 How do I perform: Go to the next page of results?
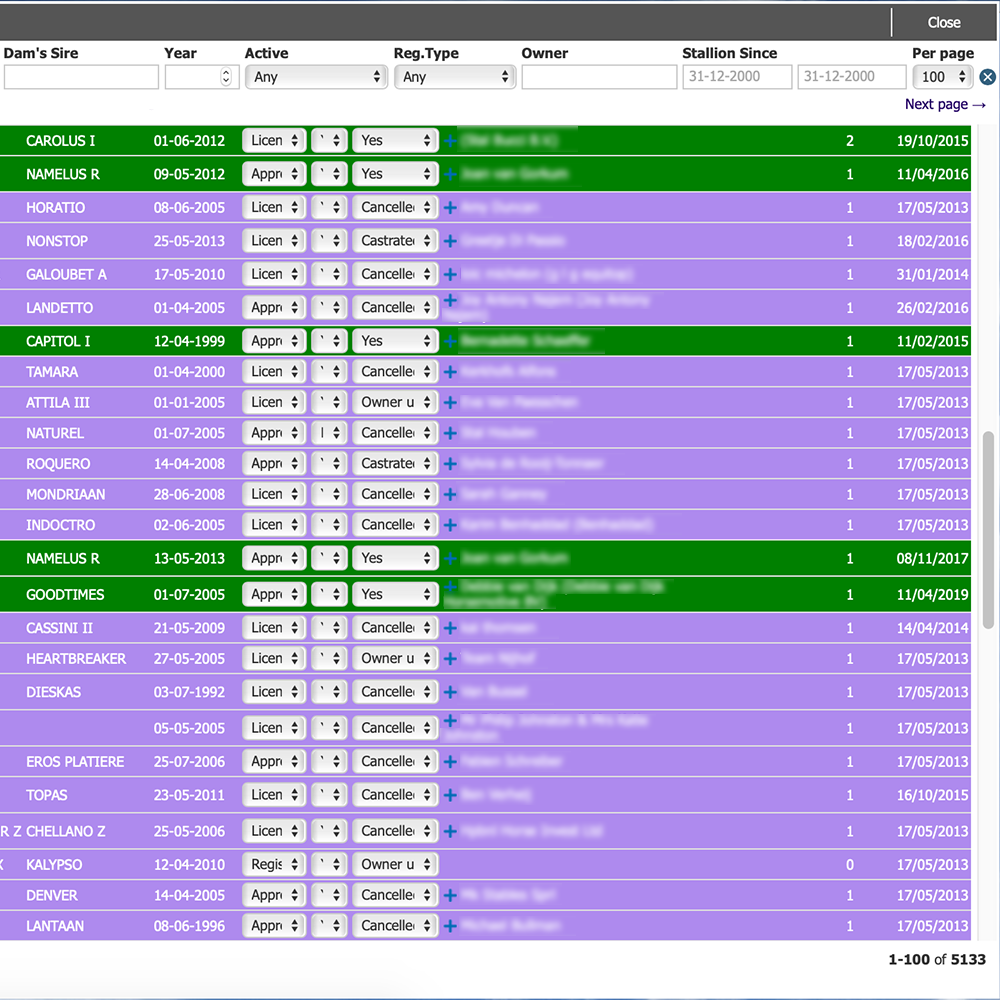point(944,103)
